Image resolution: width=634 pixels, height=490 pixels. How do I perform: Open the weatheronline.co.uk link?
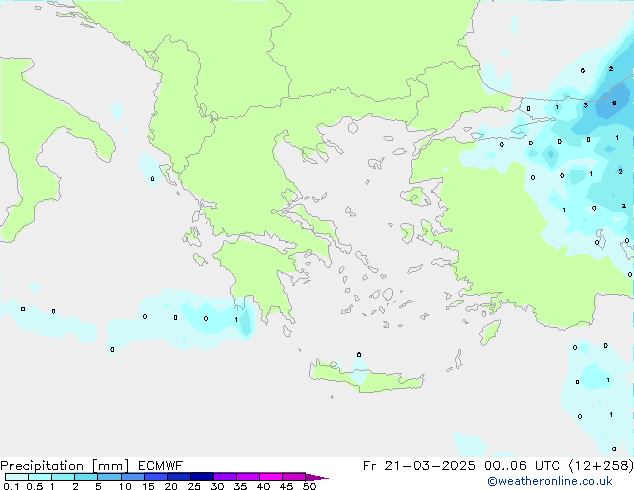tap(550, 481)
